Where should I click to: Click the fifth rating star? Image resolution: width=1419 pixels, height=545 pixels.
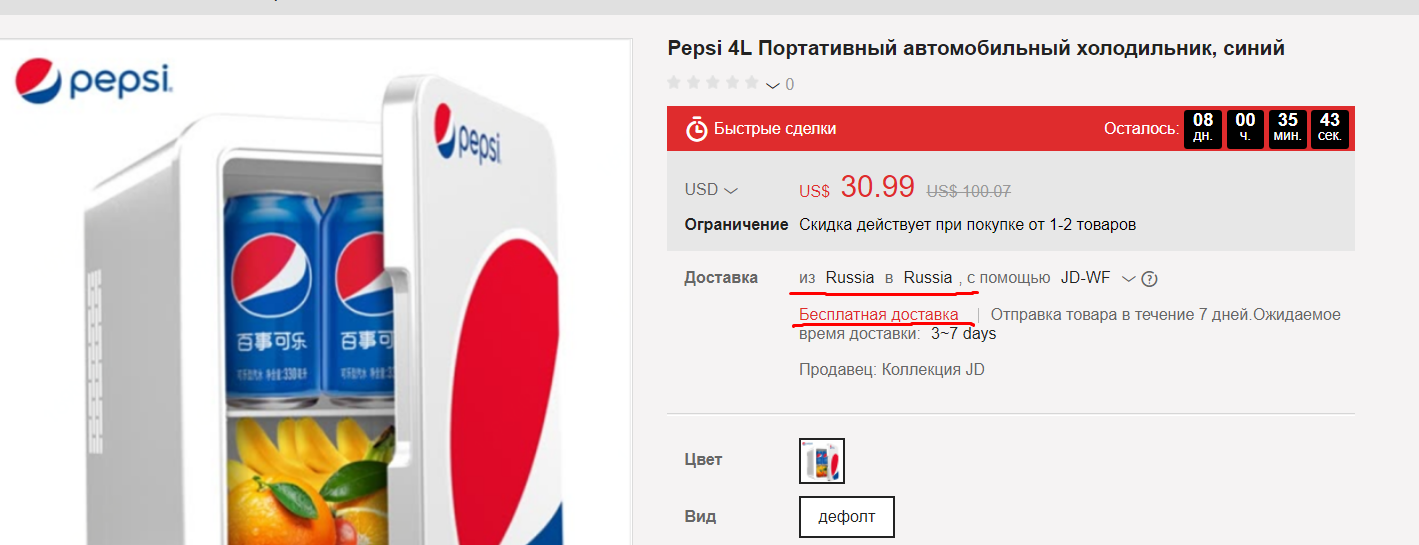(x=750, y=83)
